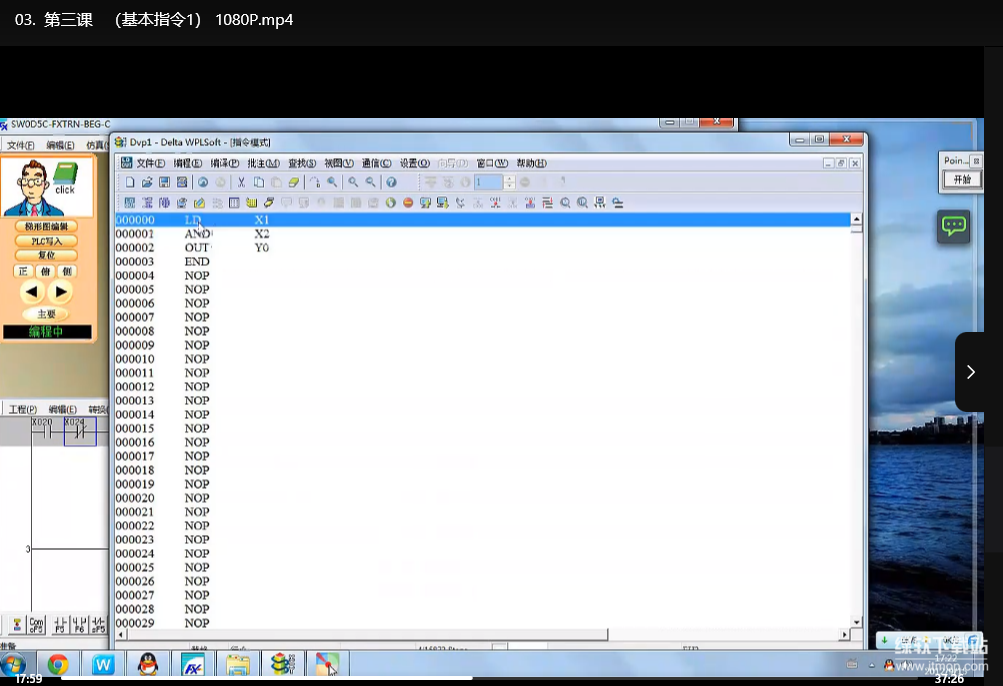Open the QQ penguin taskbar icon
Screen dimensions: 1003x686
coord(148,664)
